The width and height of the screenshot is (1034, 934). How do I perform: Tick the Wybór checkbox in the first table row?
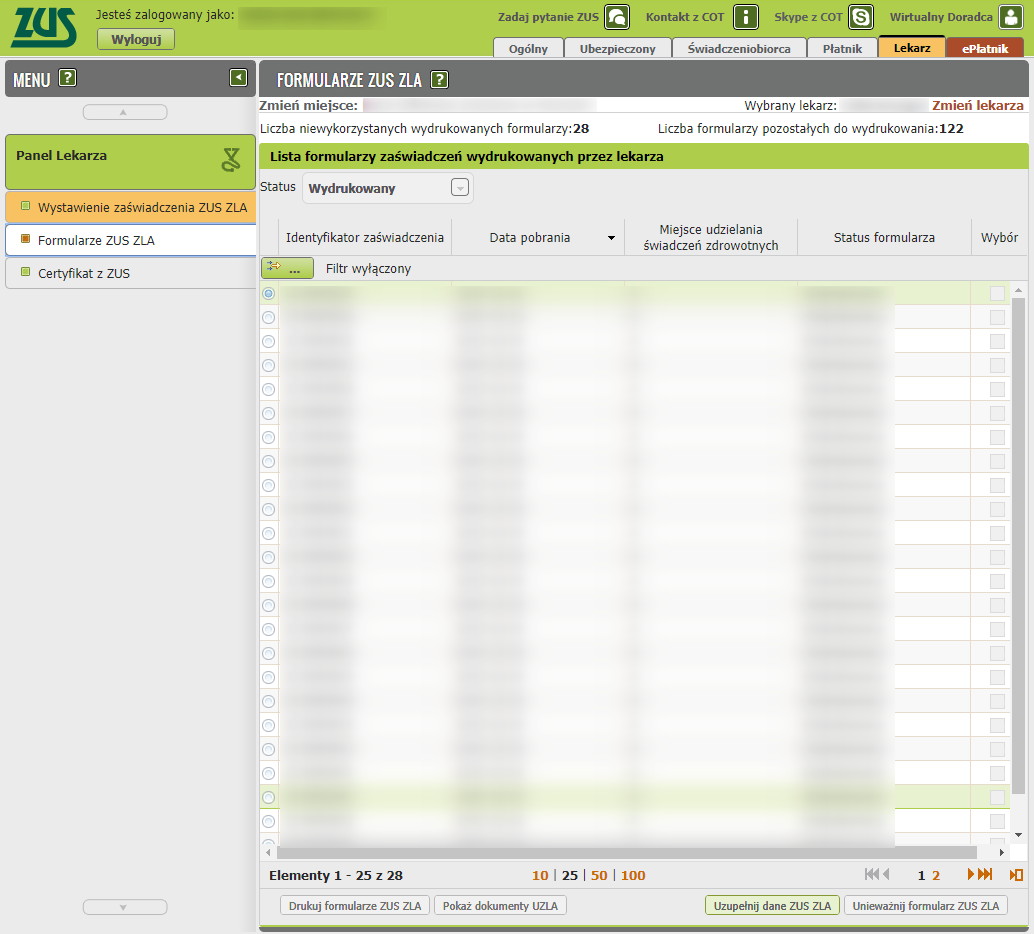997,294
